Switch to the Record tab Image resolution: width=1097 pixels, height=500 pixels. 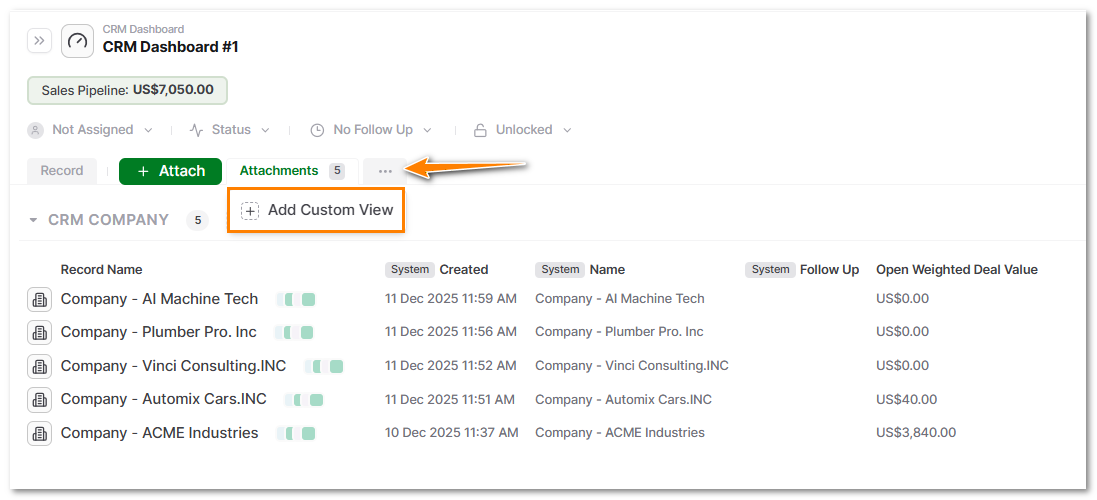(x=62, y=171)
